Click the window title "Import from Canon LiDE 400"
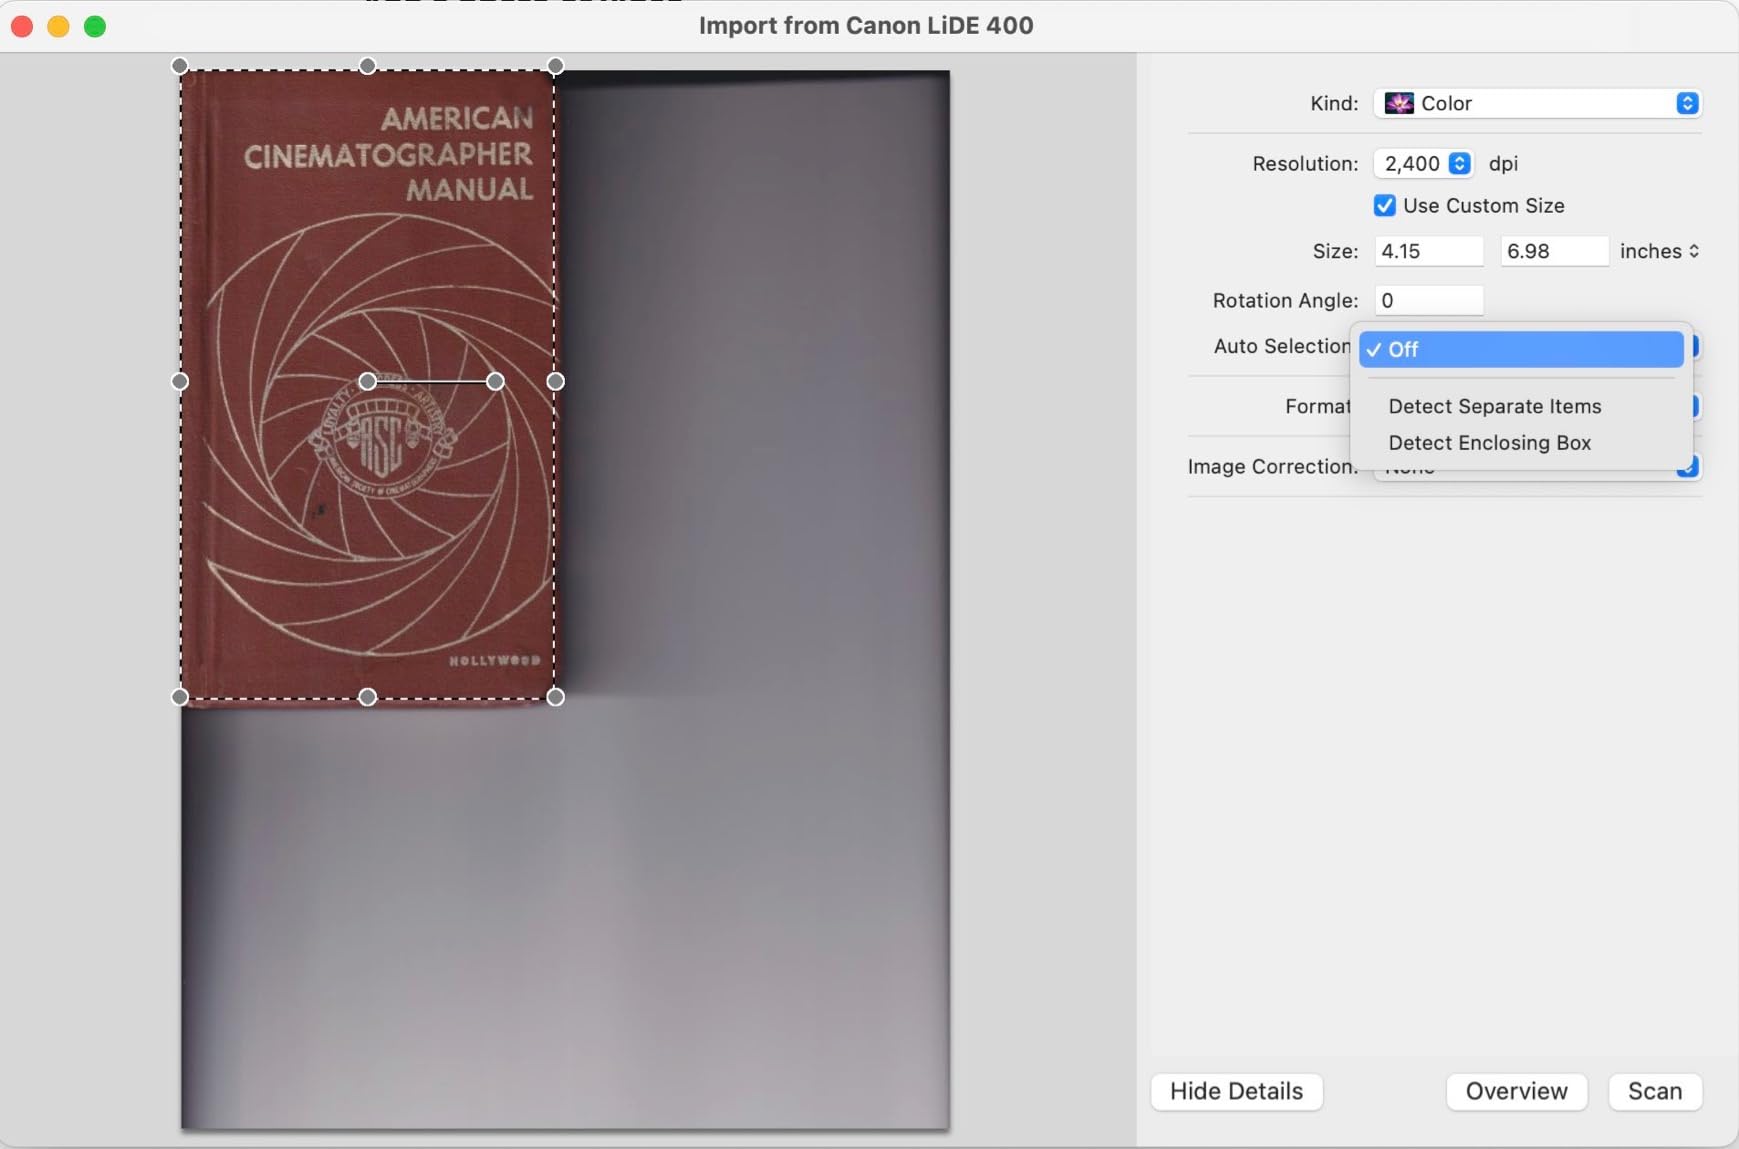 click(x=866, y=25)
